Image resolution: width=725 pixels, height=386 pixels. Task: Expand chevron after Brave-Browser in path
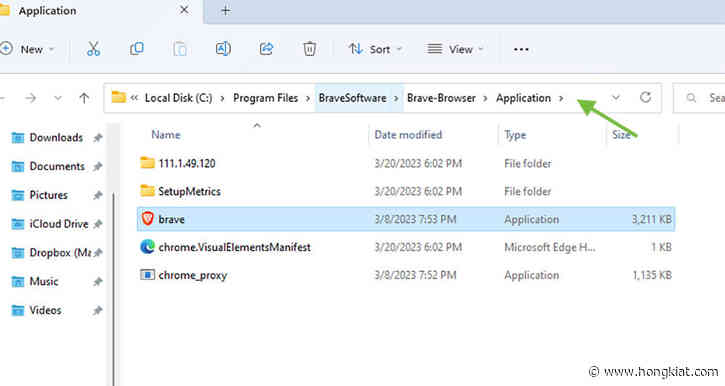click(x=485, y=98)
